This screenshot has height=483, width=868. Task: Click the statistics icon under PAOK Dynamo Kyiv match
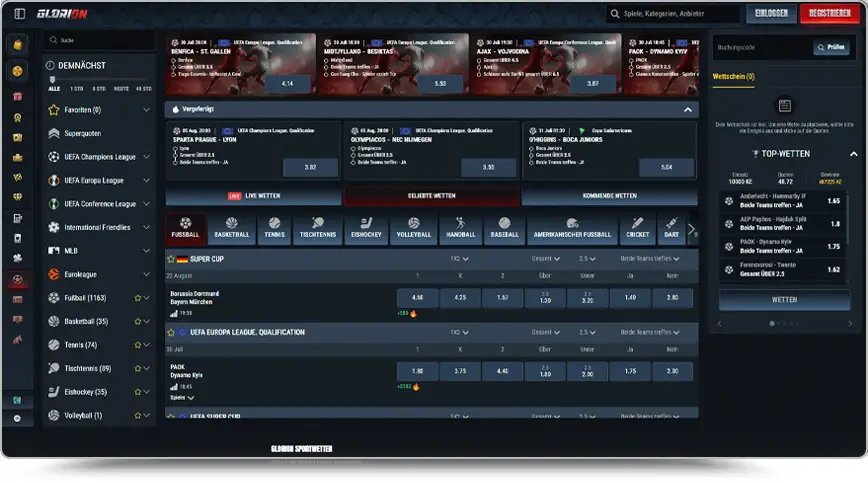click(174, 387)
